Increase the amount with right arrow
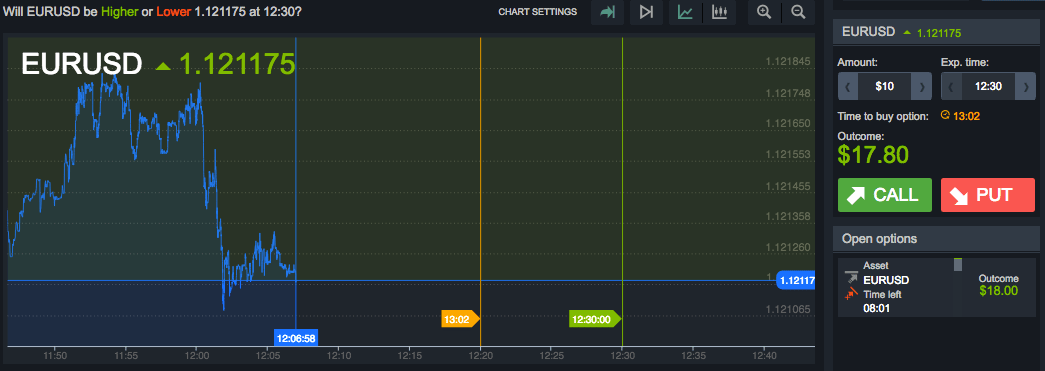1045x371 pixels. point(922,87)
